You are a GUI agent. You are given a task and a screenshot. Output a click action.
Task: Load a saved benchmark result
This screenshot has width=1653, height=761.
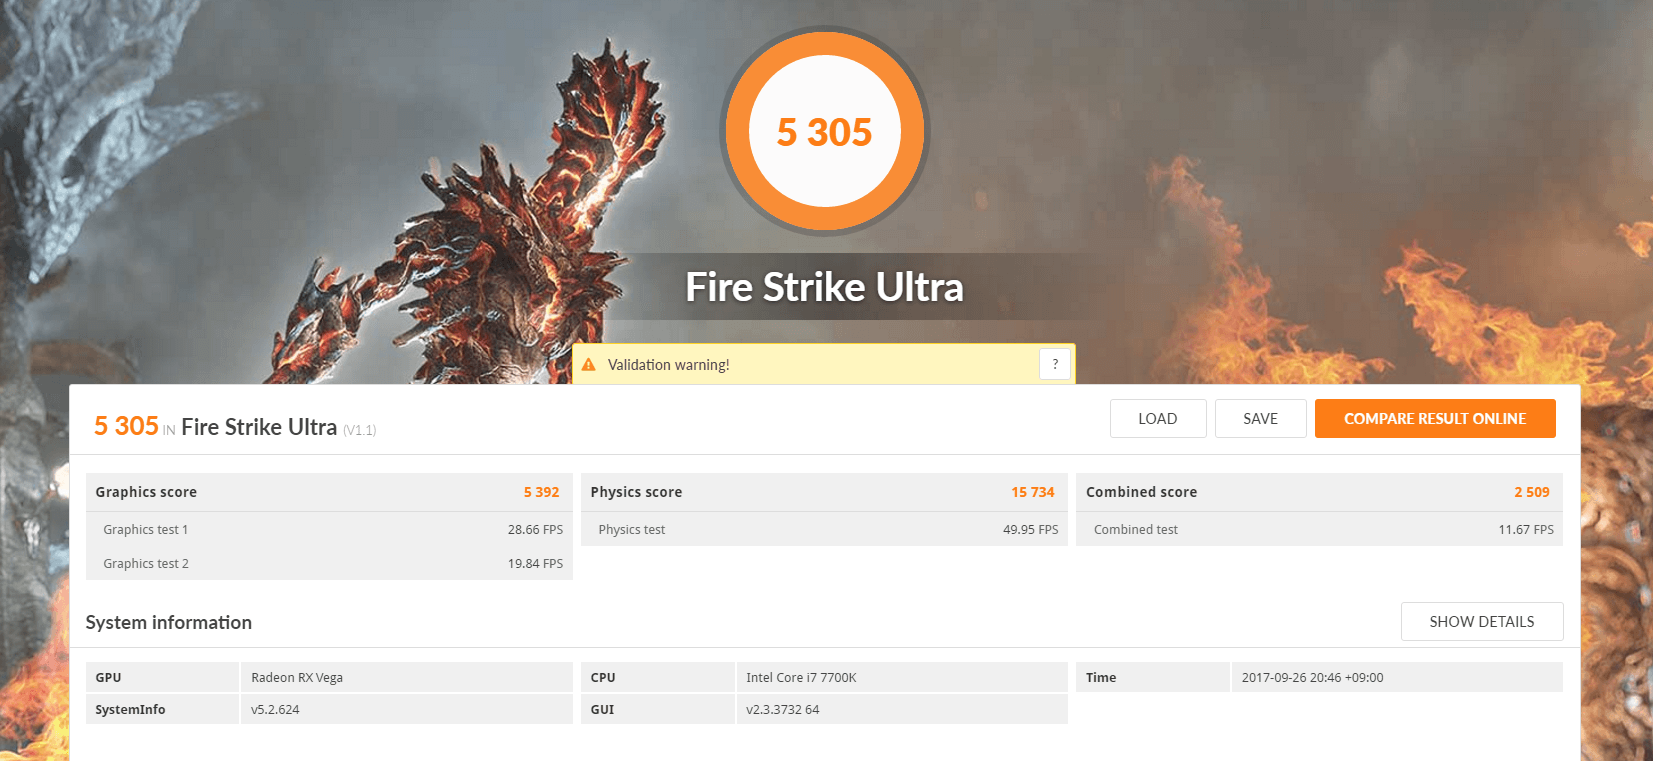tap(1158, 419)
